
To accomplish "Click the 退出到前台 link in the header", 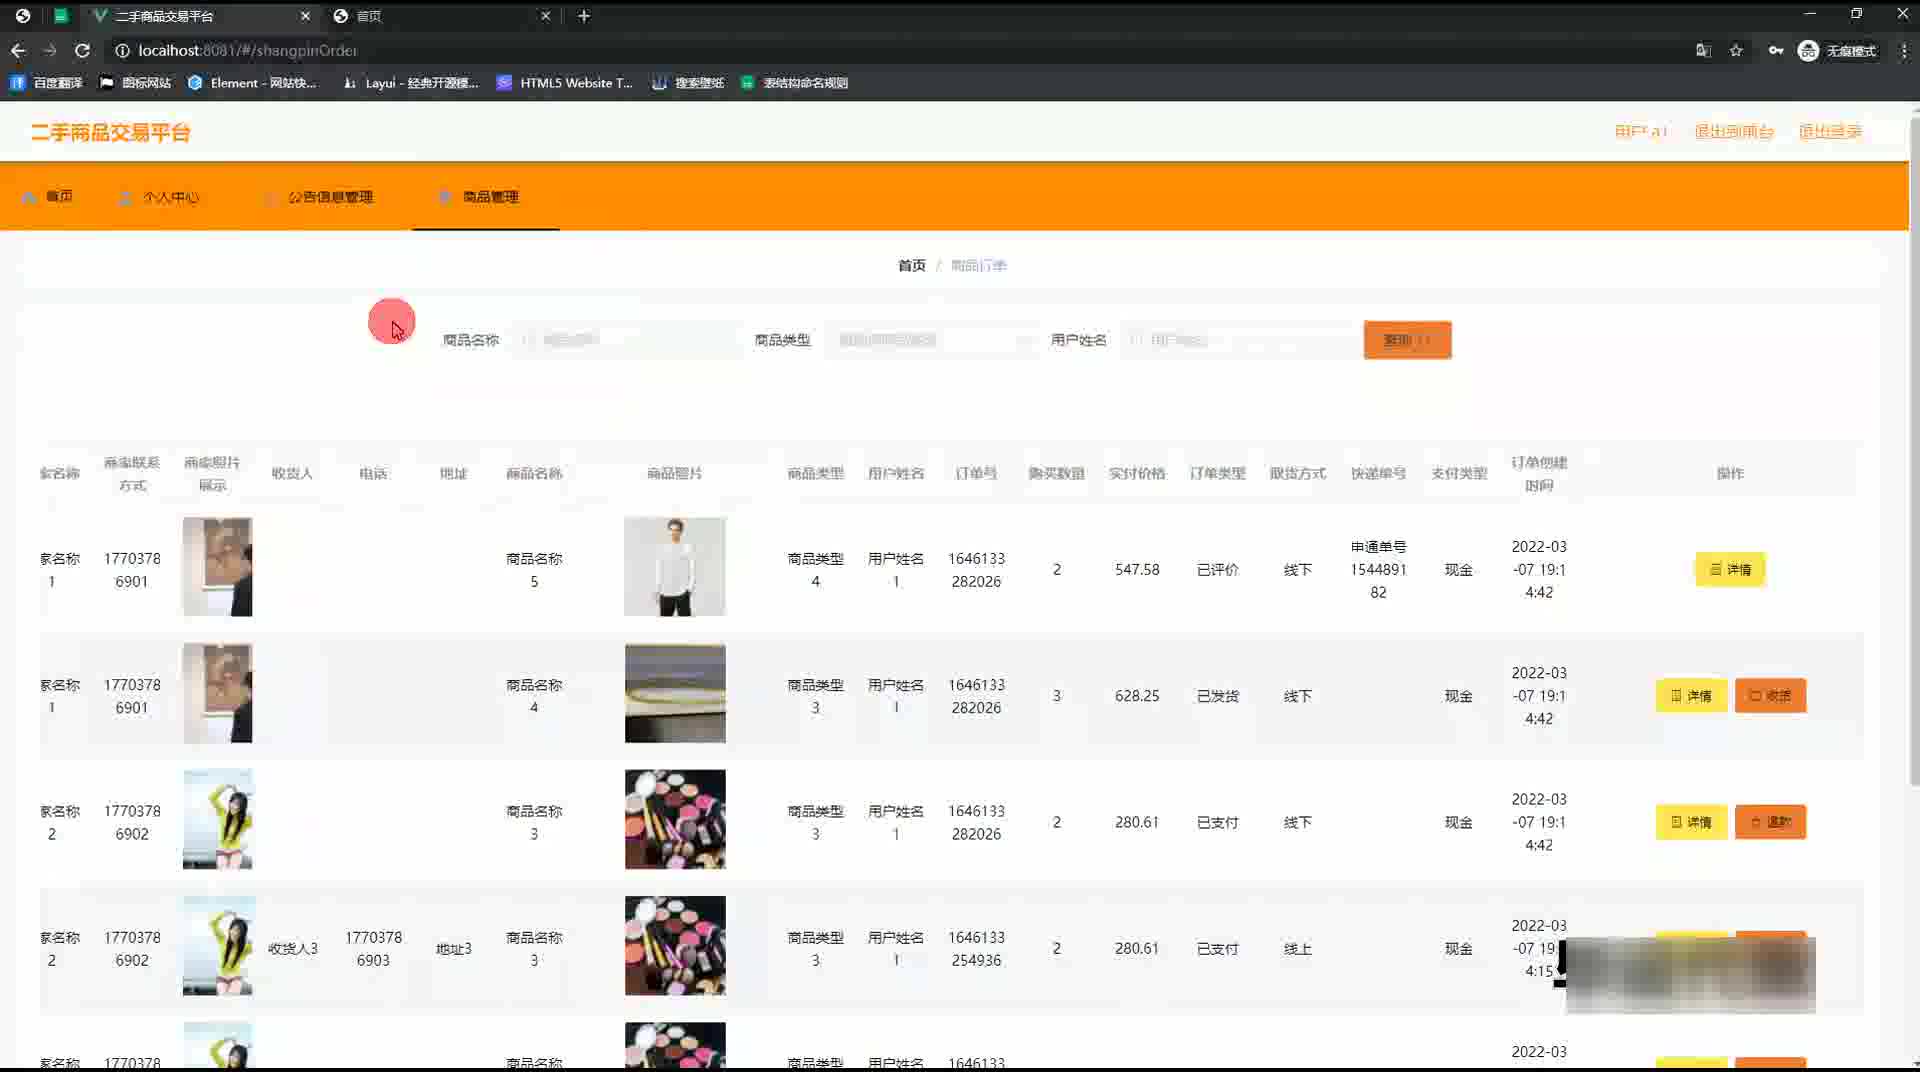I will tap(1733, 131).
